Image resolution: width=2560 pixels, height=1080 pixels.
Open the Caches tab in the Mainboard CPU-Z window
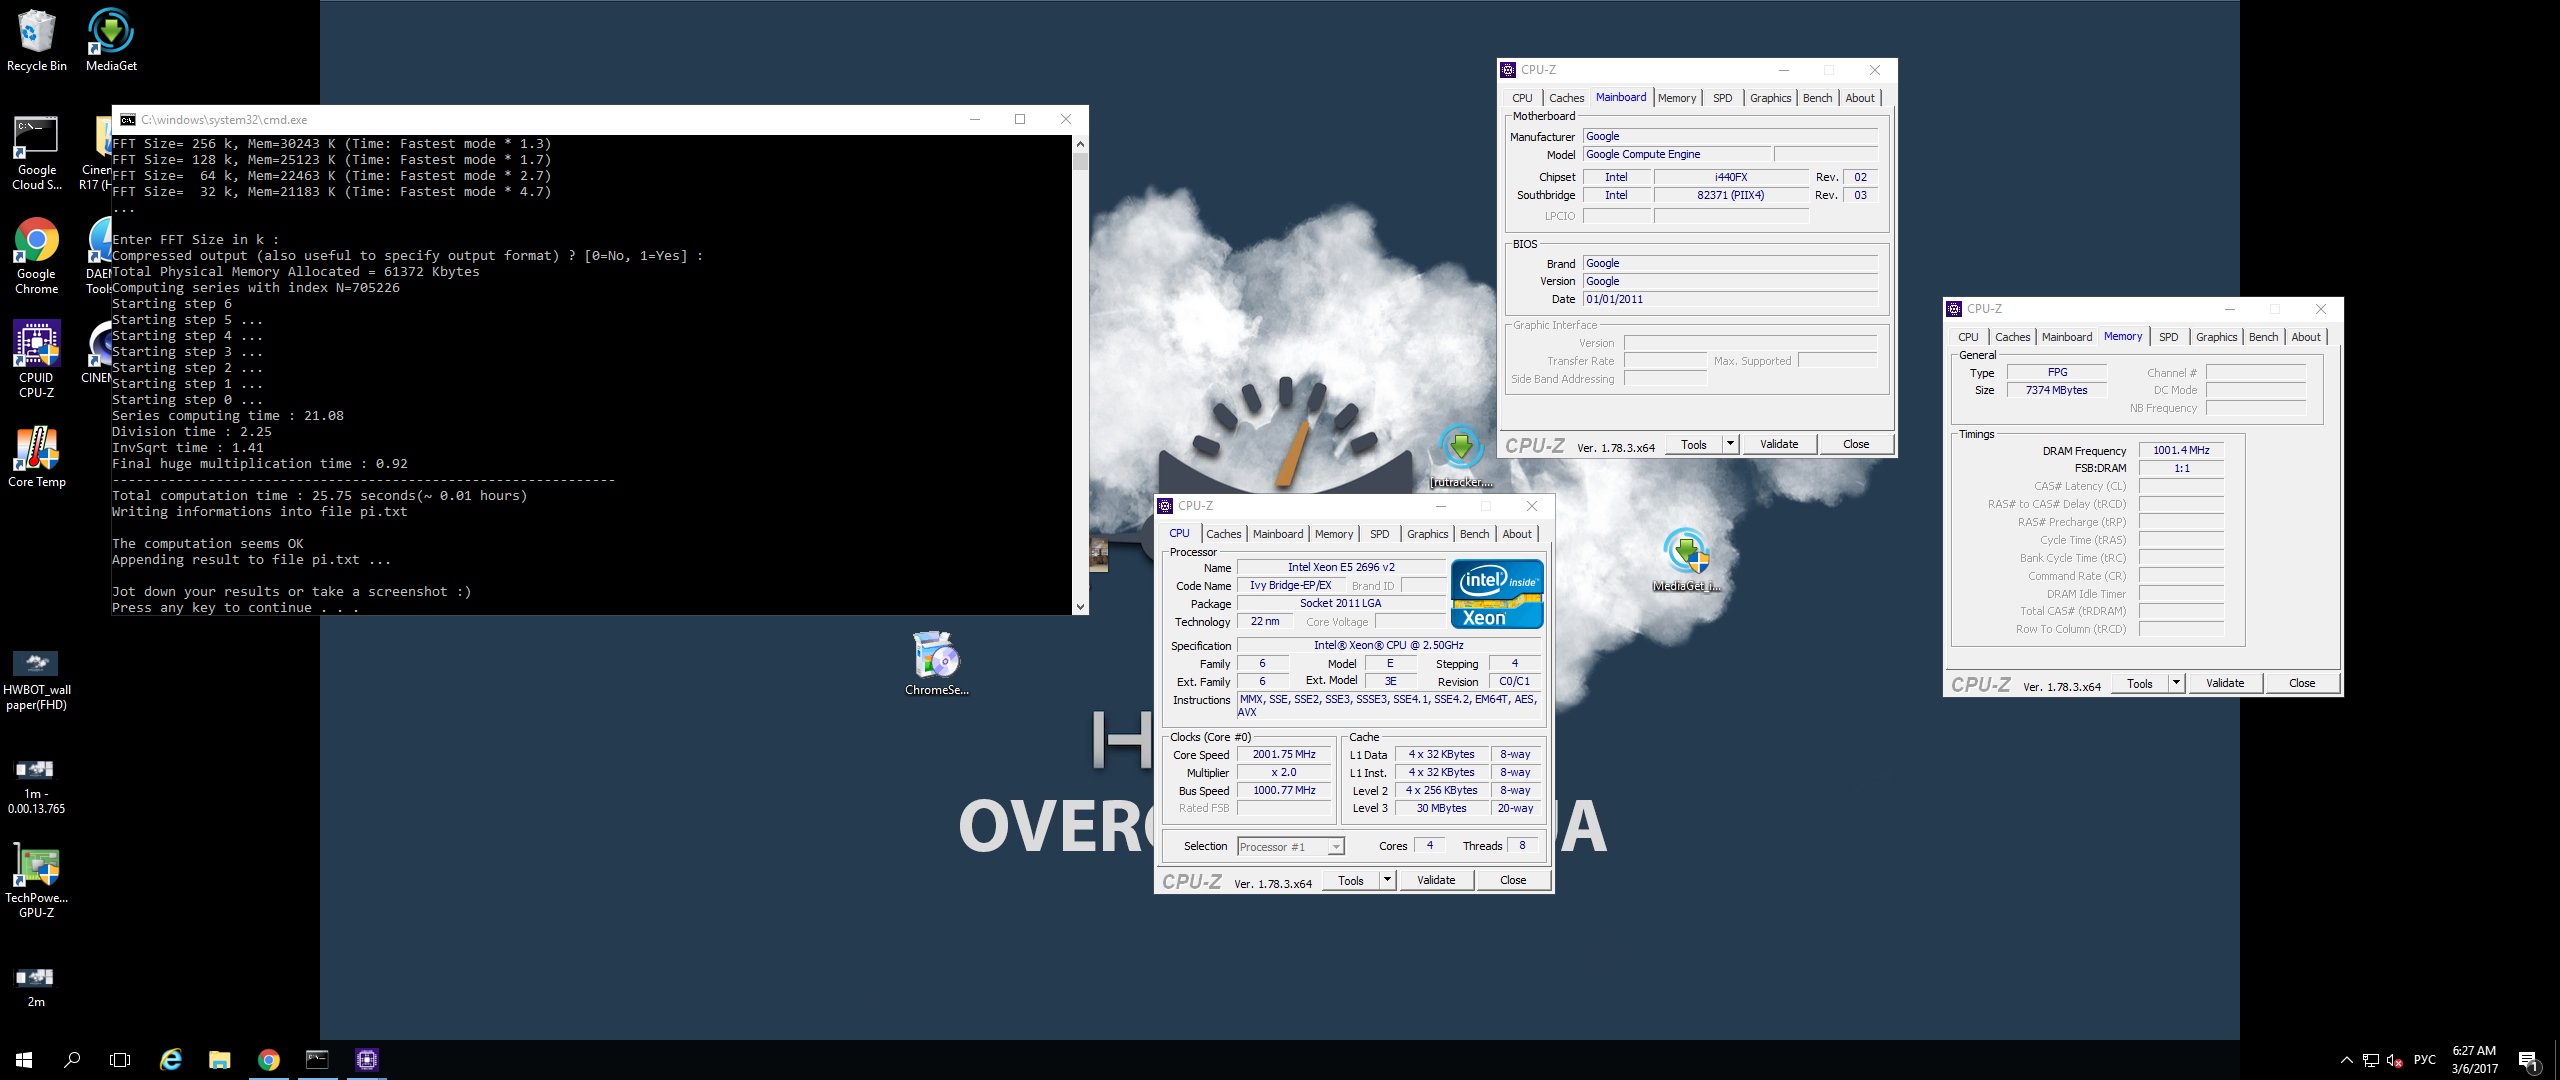(x=1566, y=98)
